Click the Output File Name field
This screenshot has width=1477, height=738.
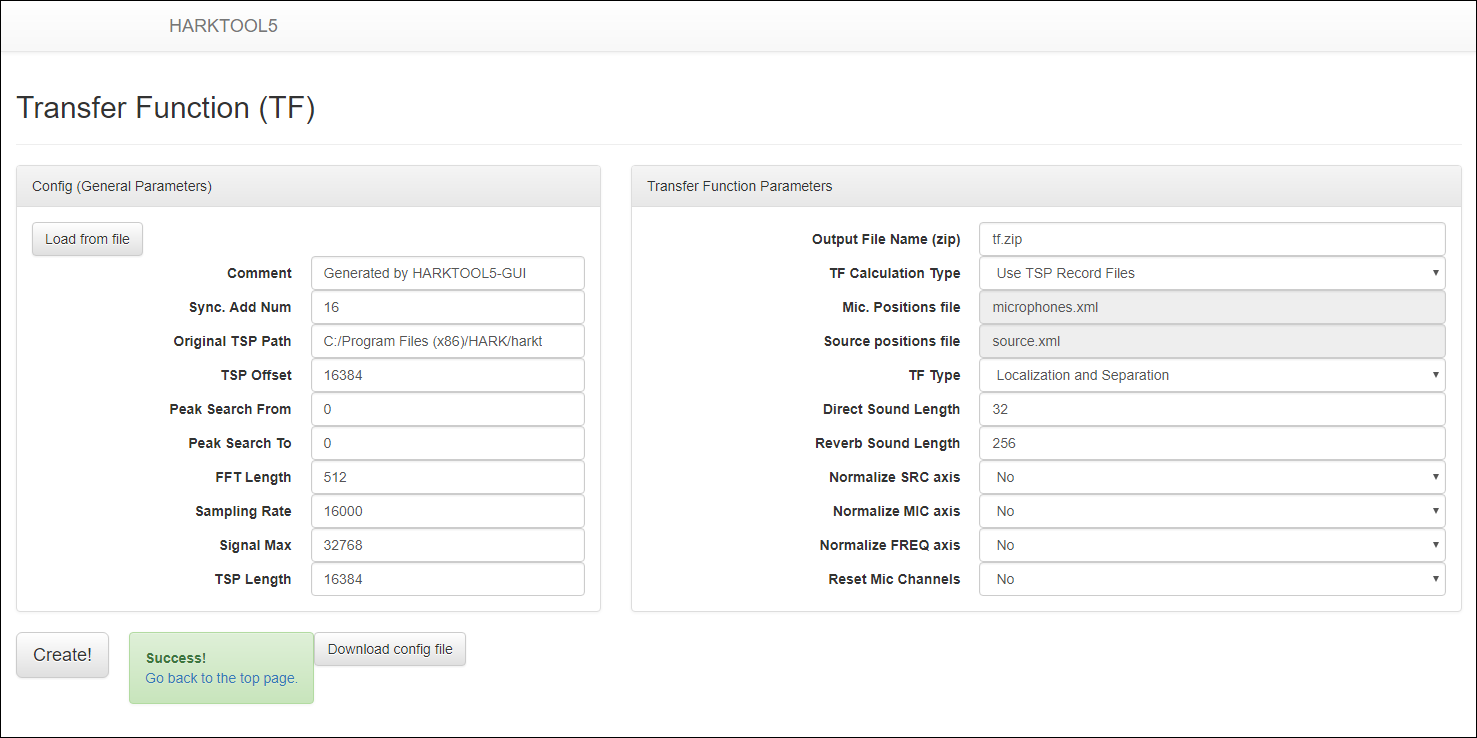1211,239
